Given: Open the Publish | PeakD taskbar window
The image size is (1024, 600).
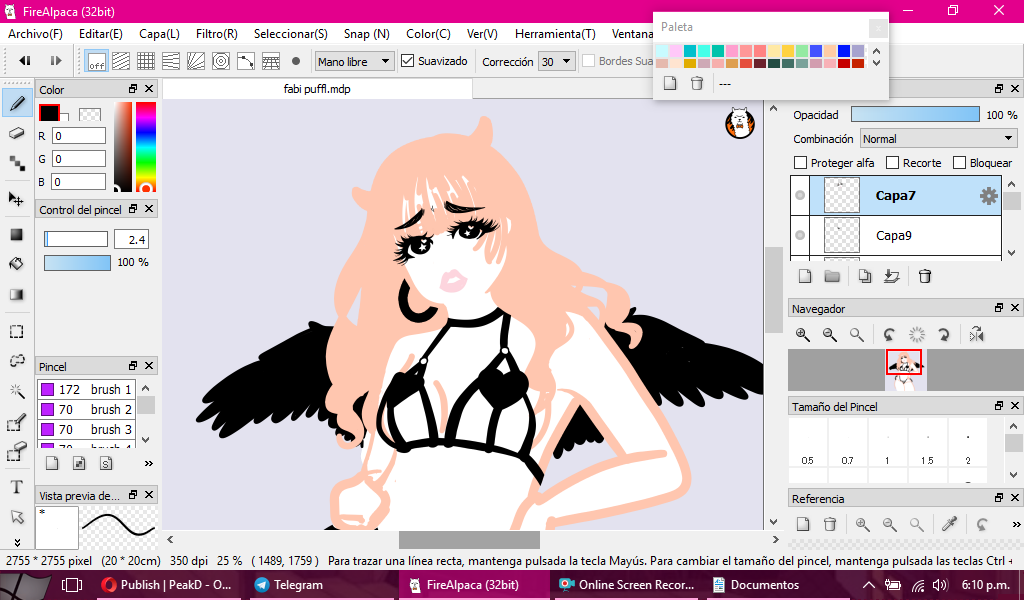Looking at the screenshot, I should [167, 585].
